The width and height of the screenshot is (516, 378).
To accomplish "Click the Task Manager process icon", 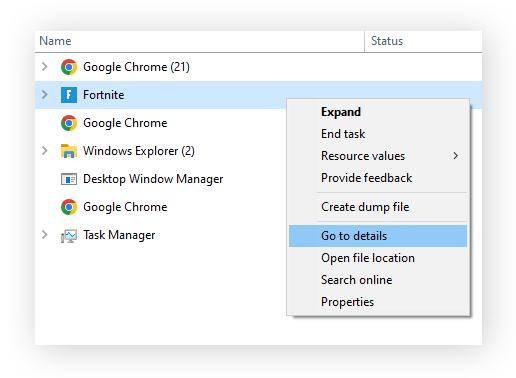I will (69, 236).
